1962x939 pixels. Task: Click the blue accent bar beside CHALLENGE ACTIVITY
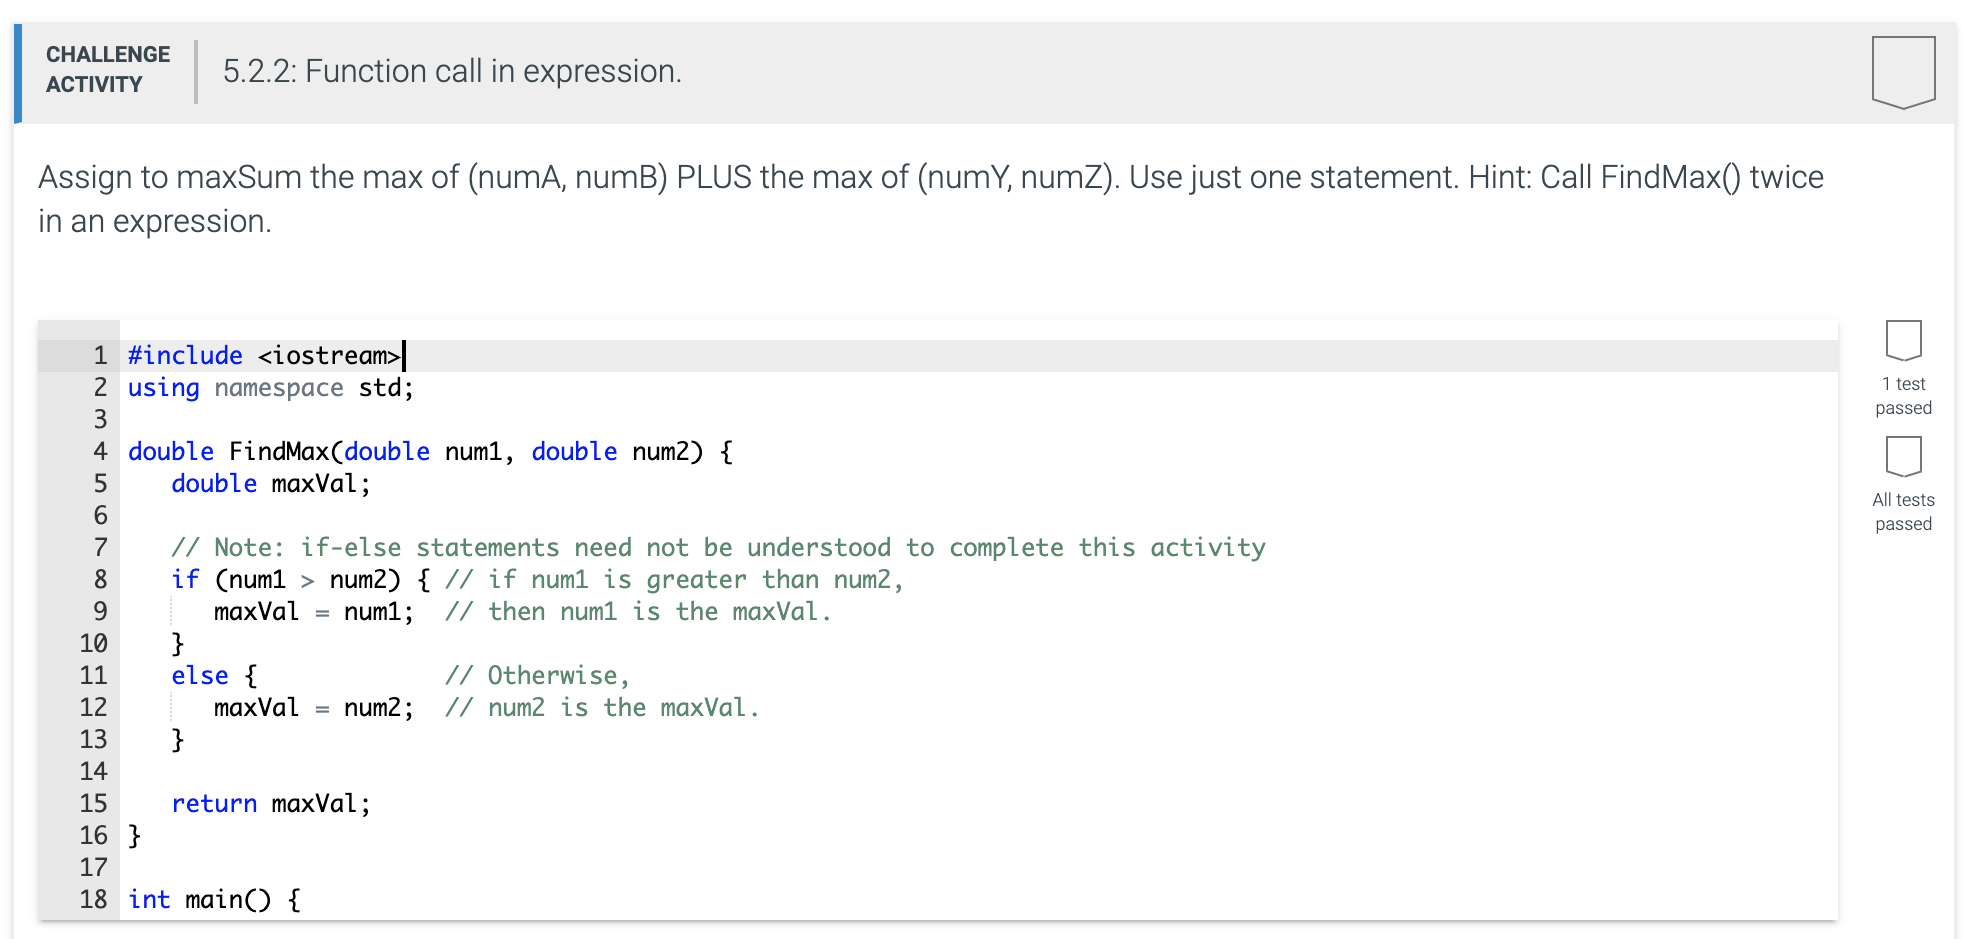[x=17, y=70]
